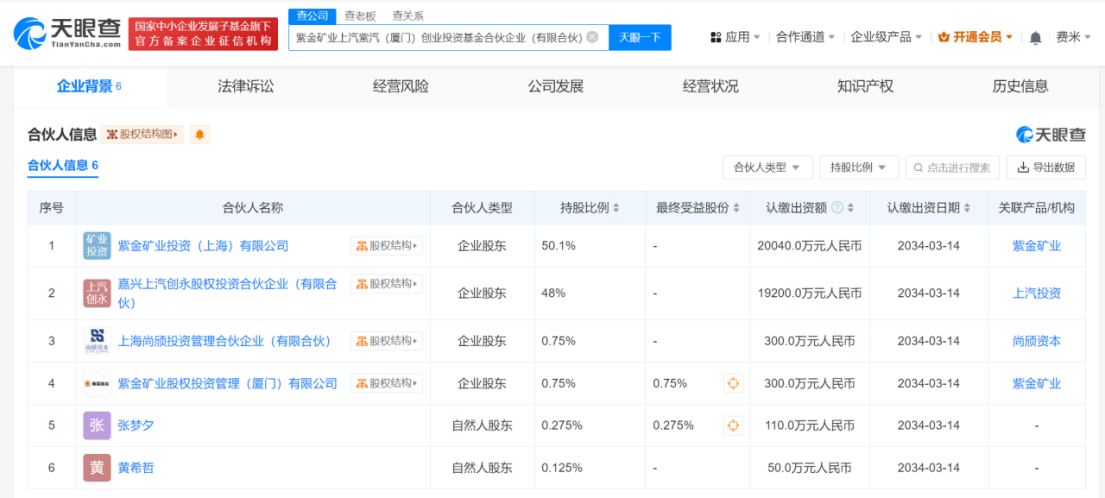Screen dimensions: 1105x498
Task: Open 上汽投资 related product link
Action: [x=1037, y=293]
